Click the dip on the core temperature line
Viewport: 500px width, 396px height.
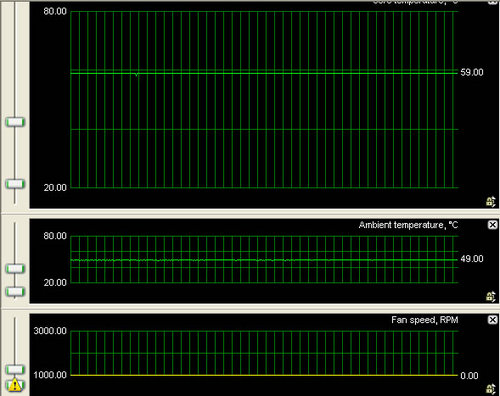click(136, 74)
